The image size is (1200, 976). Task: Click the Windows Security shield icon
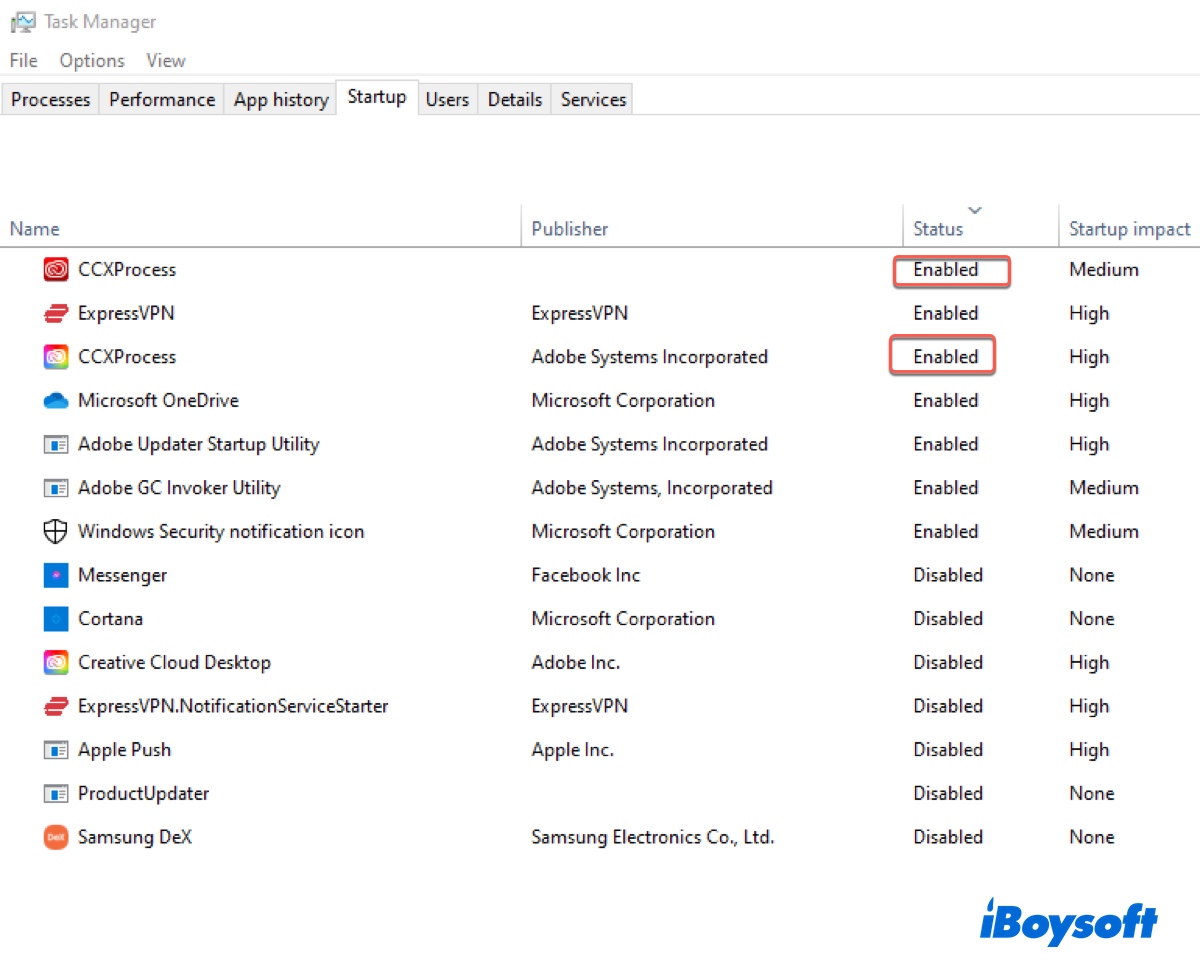pos(56,531)
